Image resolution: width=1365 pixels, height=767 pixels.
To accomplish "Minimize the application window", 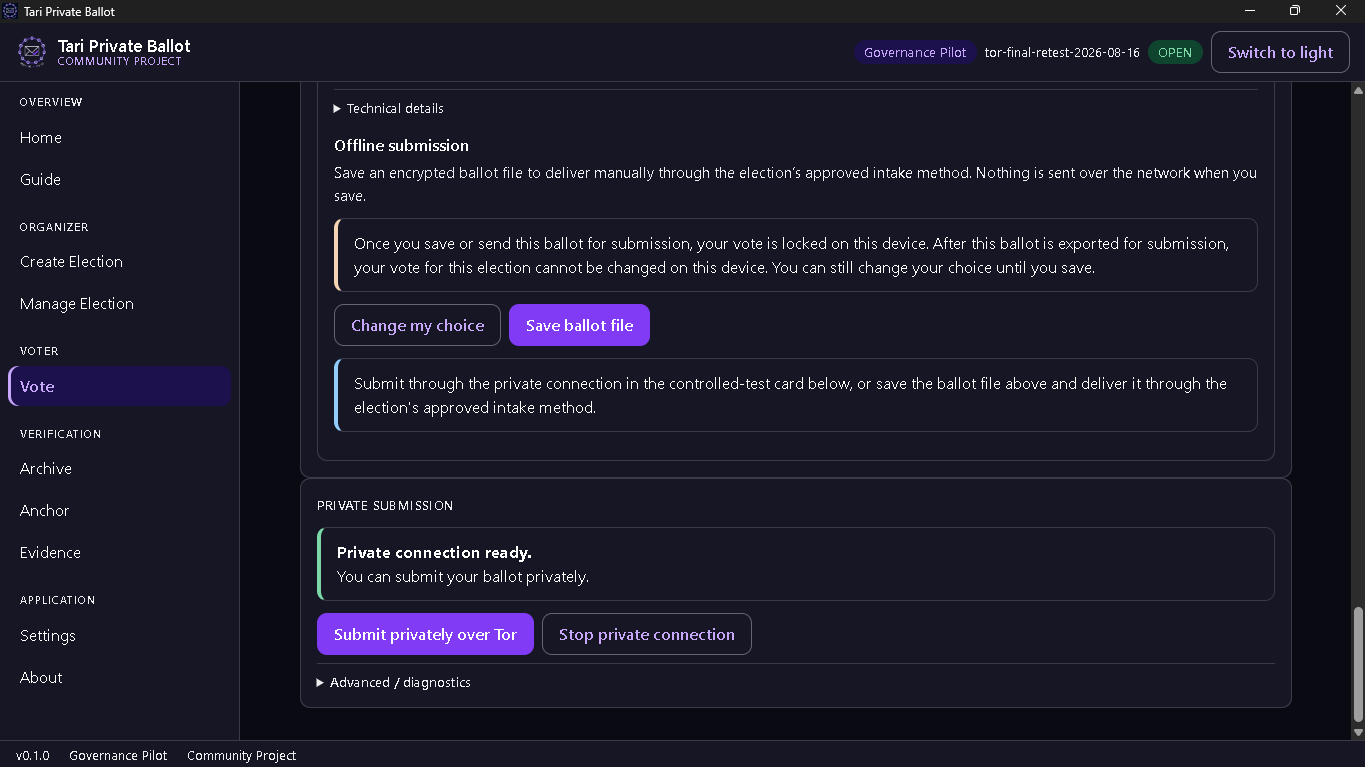I will point(1250,11).
